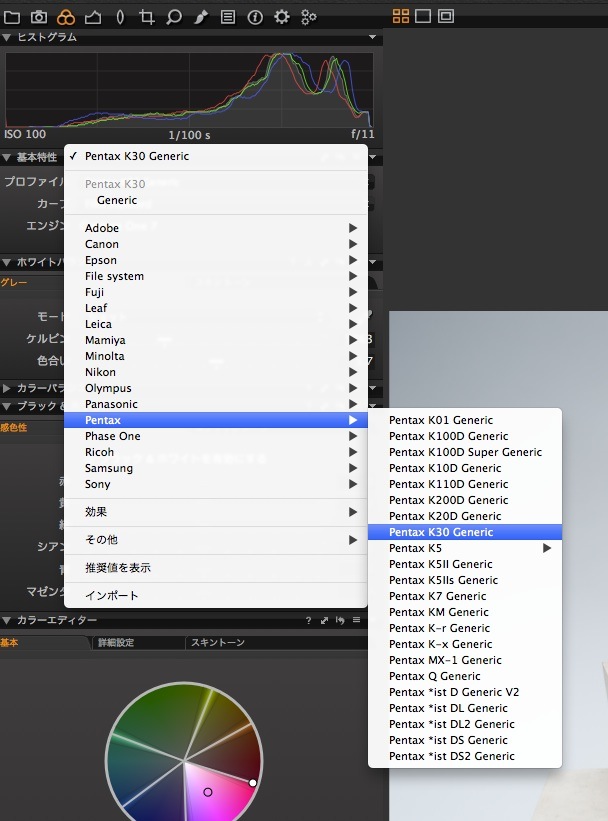
Task: Open the Adjustments clipboard tool tab
Action: click(228, 17)
